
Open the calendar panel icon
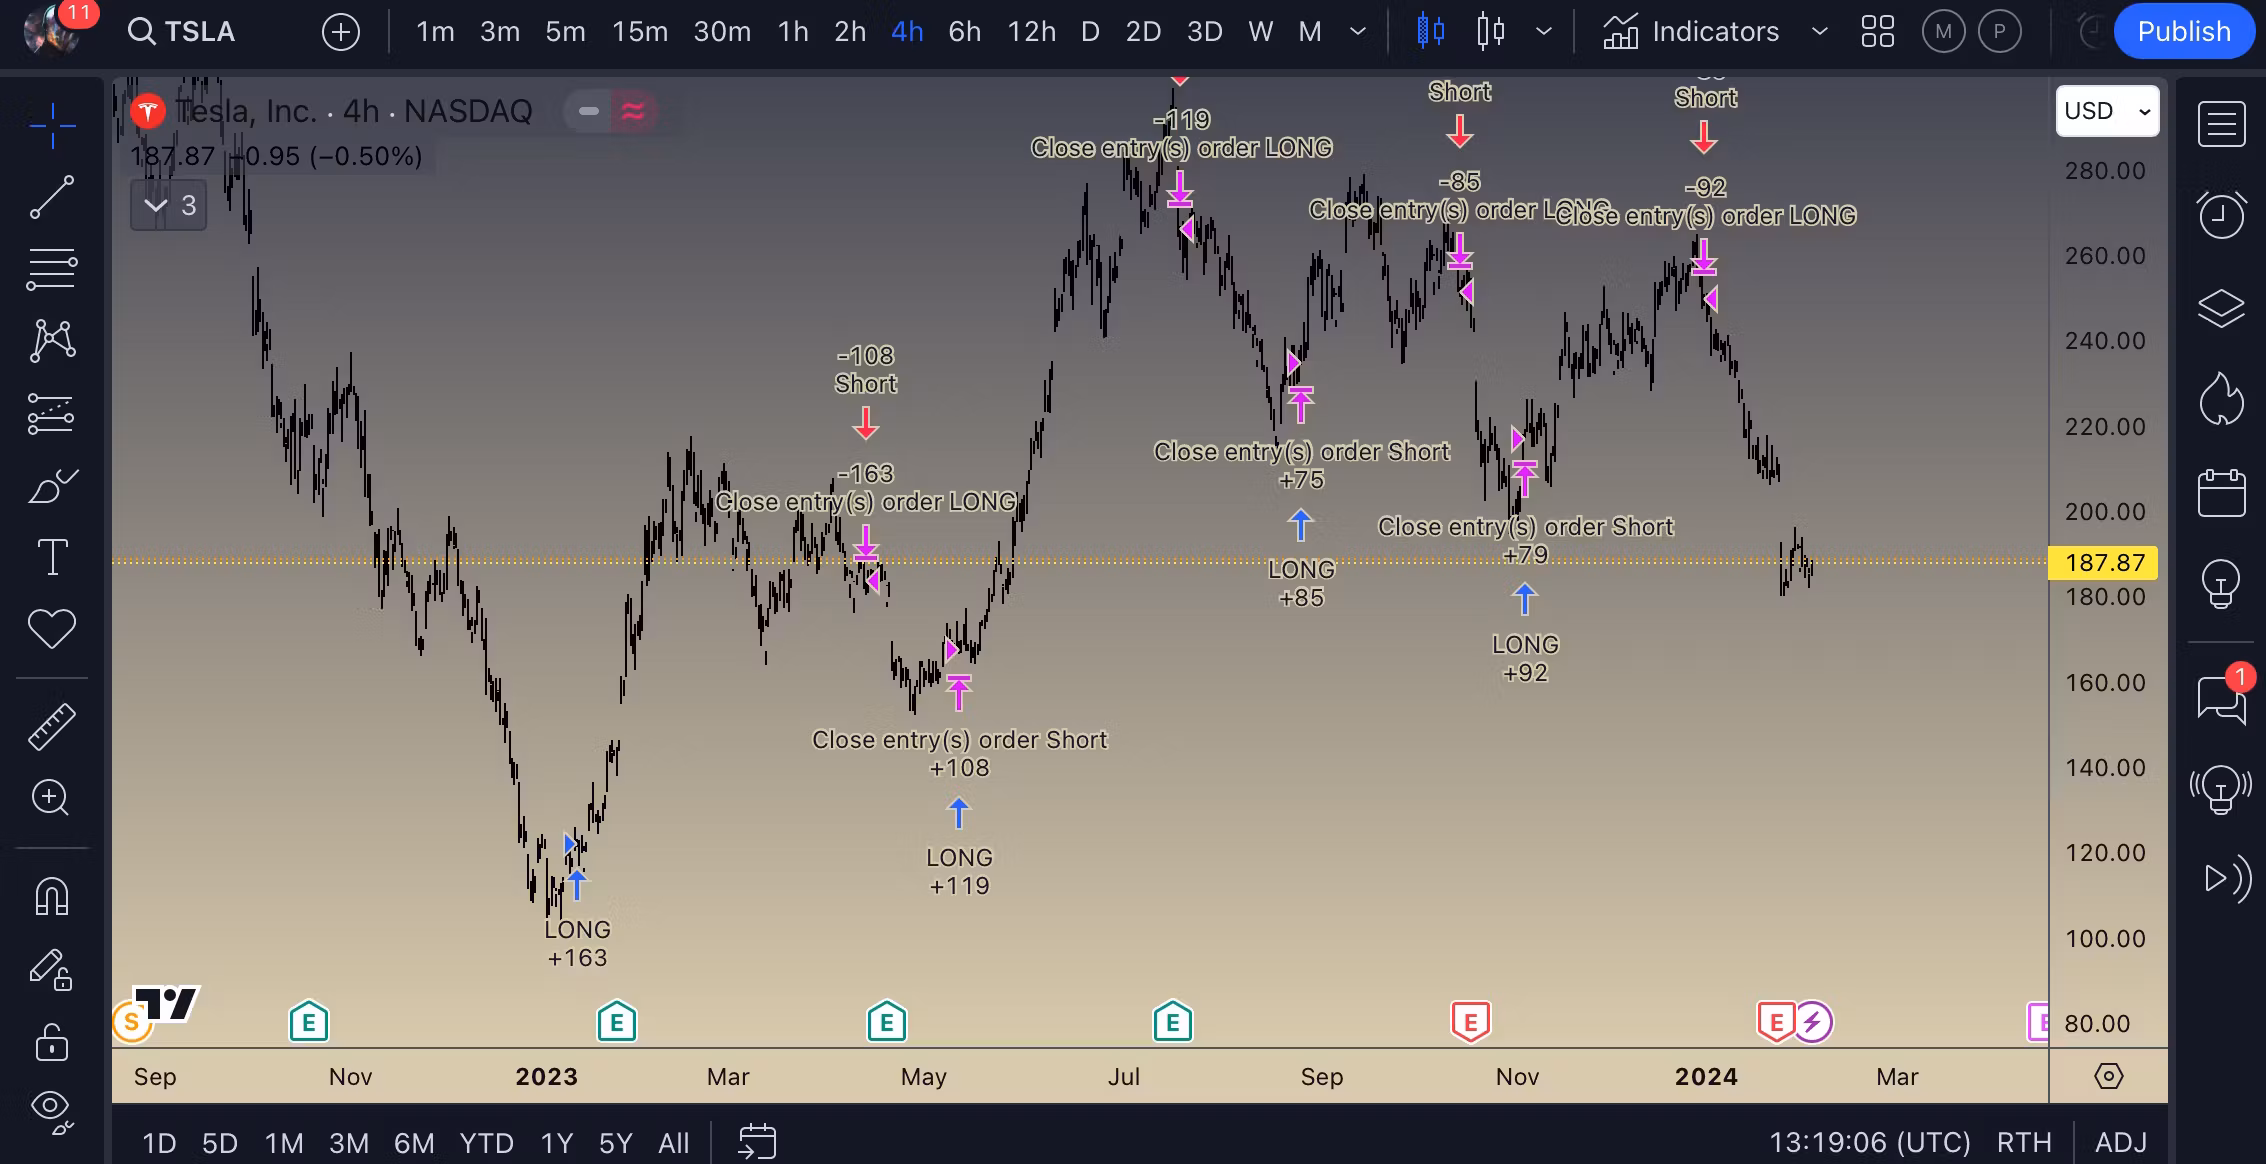point(2221,493)
